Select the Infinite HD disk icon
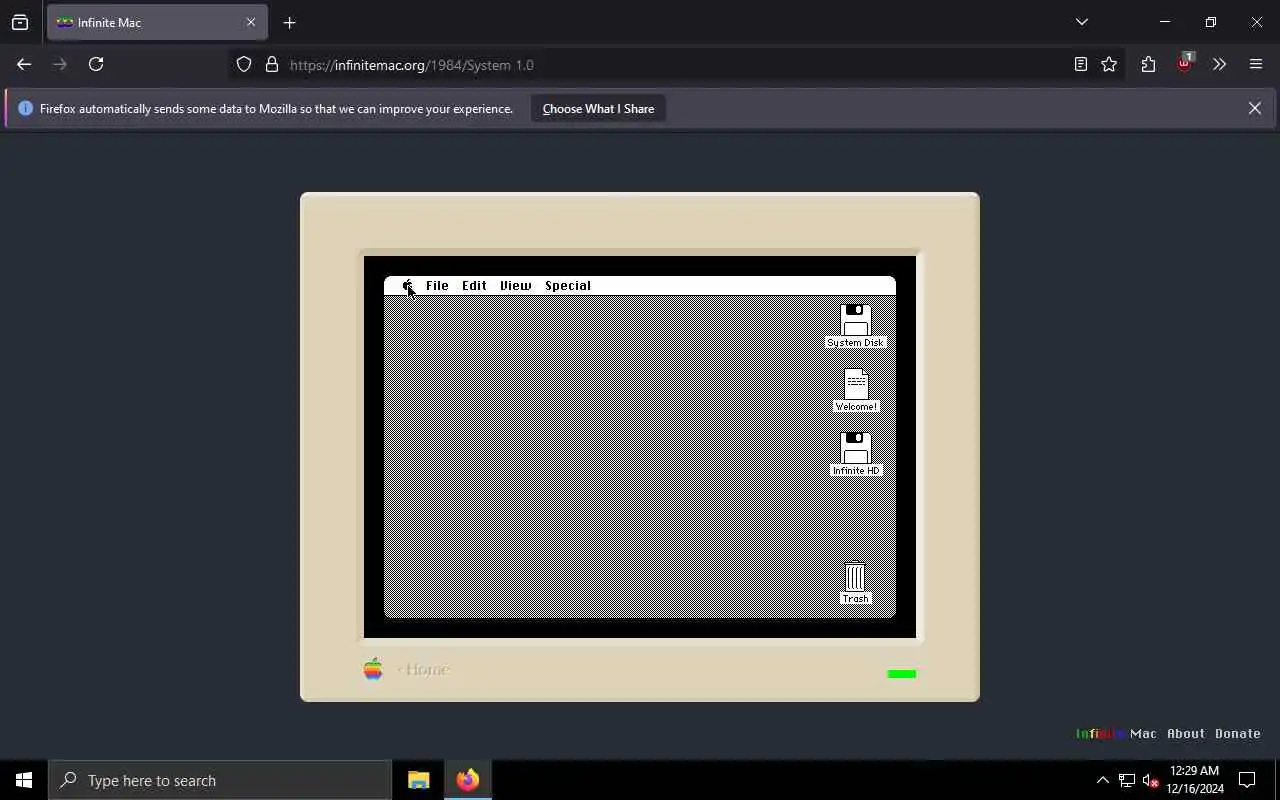 [x=855, y=449]
